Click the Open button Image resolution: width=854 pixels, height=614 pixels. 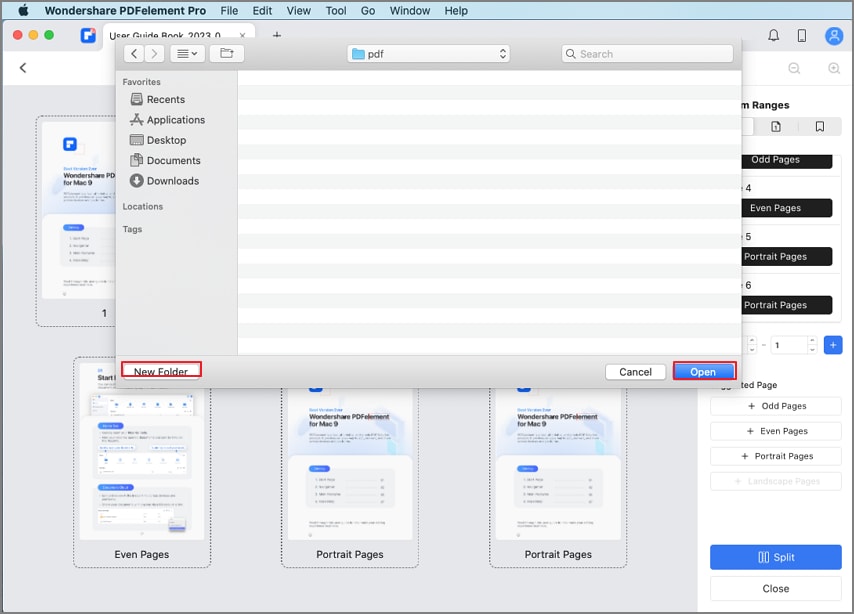[x=703, y=372]
